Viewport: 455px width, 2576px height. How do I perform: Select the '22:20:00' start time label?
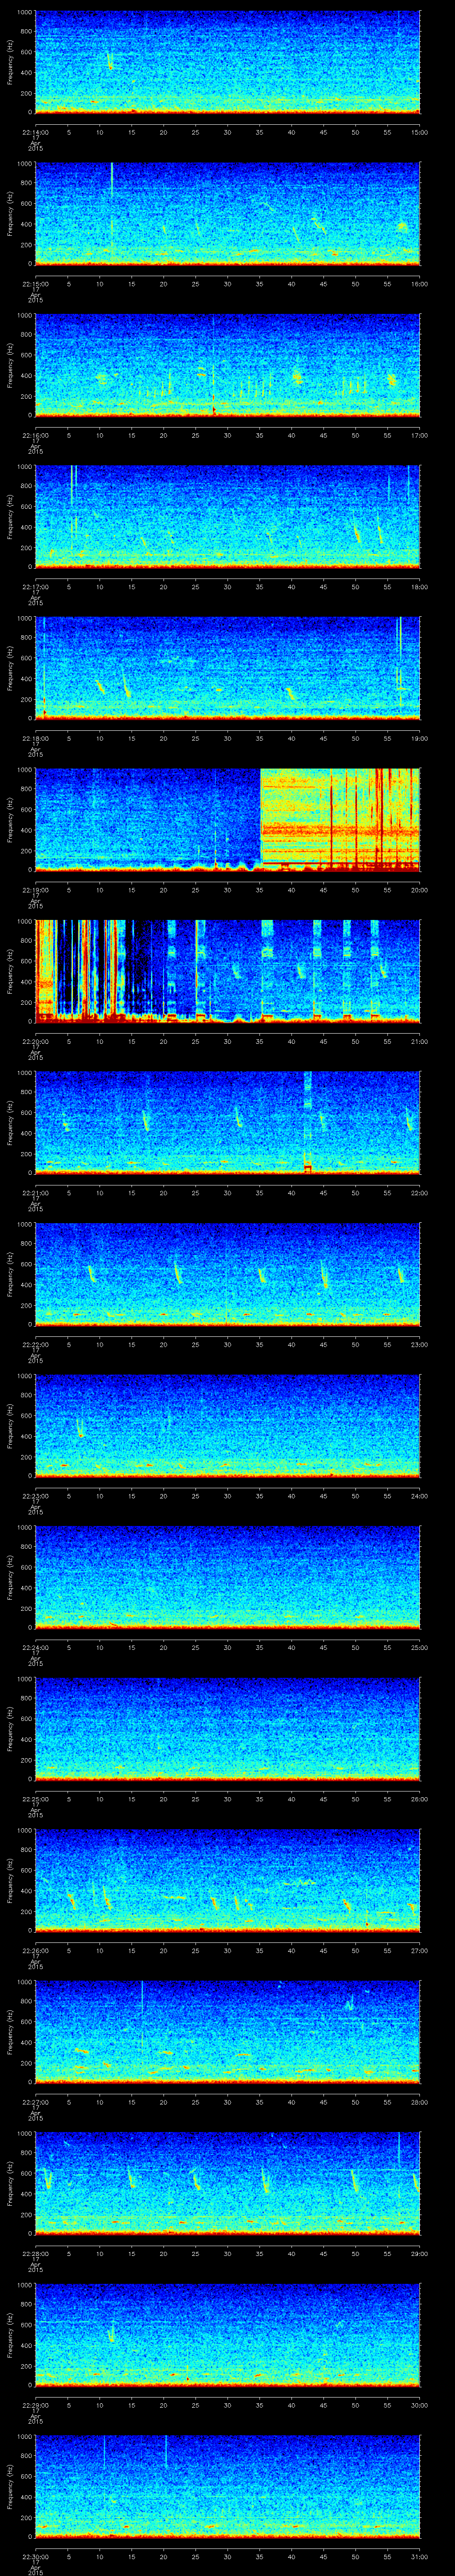pyautogui.click(x=35, y=1041)
